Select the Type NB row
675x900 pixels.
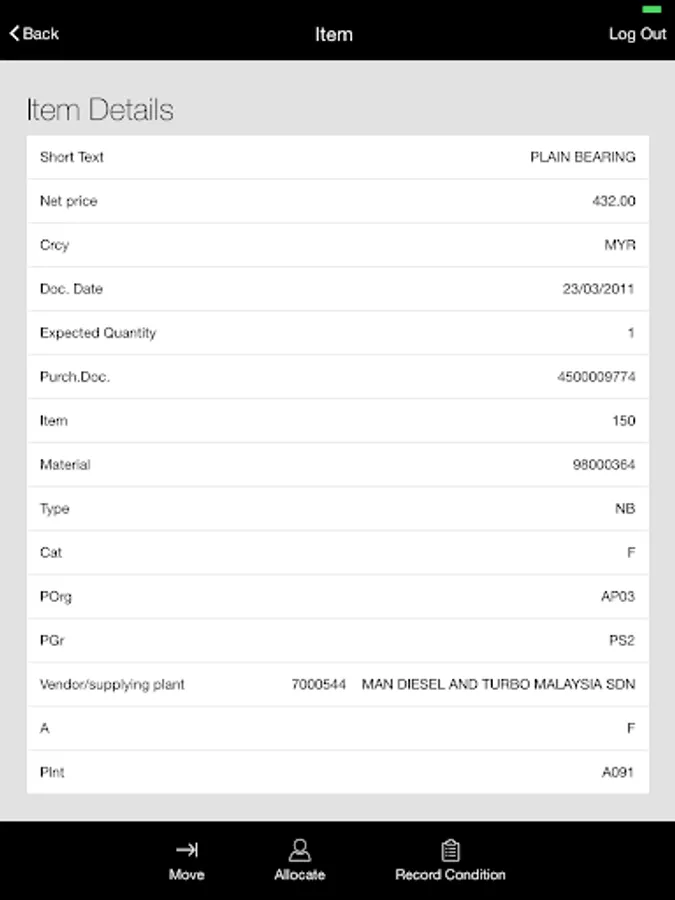[x=338, y=509]
